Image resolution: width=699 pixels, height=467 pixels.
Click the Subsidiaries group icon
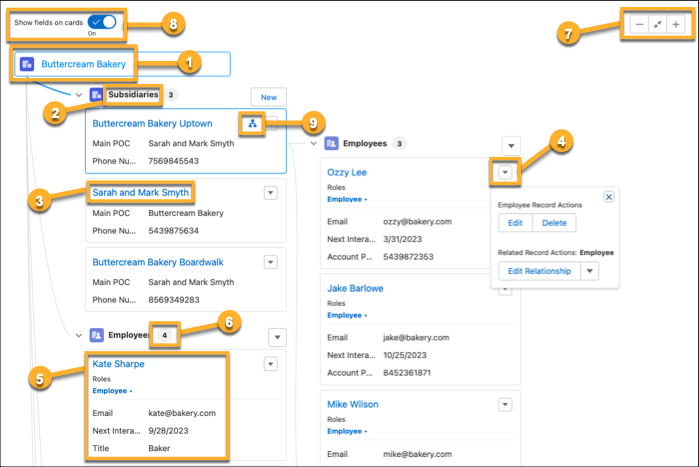point(96,95)
